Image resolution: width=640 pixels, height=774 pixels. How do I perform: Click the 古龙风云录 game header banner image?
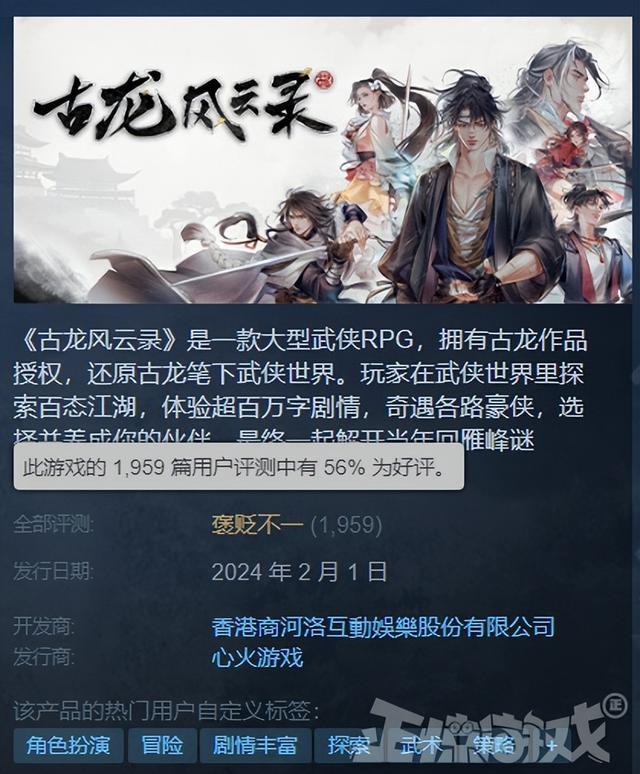(x=323, y=160)
